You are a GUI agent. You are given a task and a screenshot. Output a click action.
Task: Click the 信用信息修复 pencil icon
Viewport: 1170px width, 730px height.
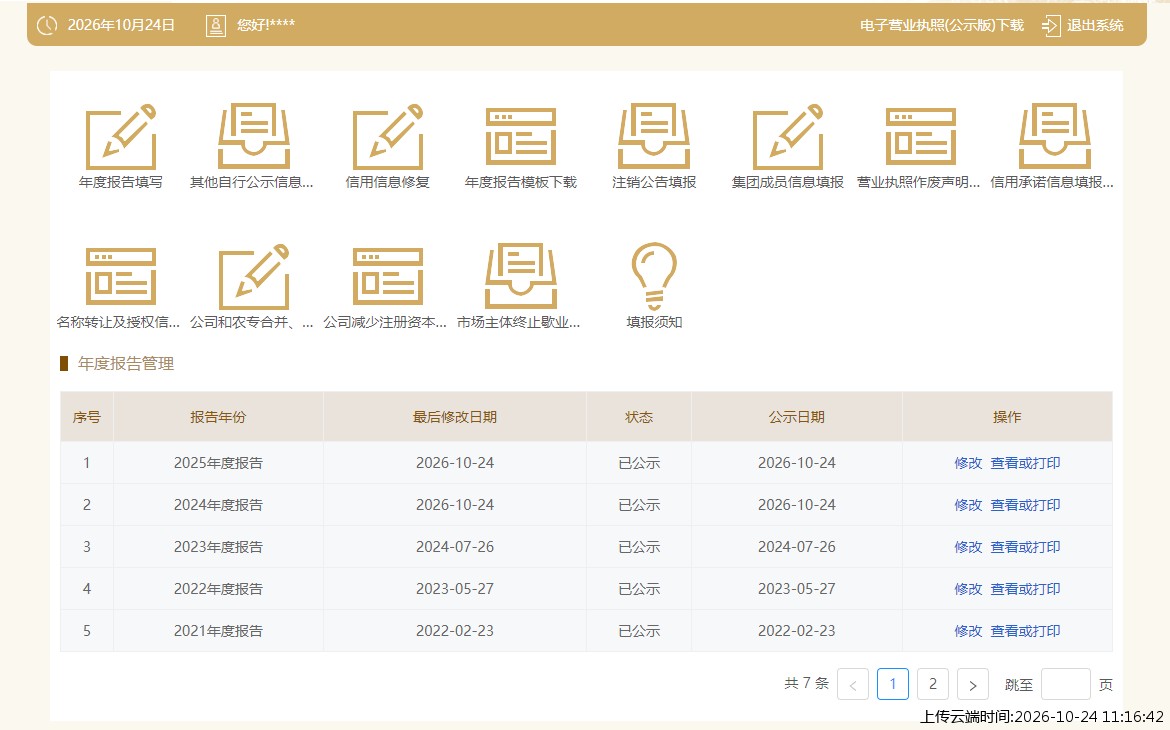[x=388, y=137]
